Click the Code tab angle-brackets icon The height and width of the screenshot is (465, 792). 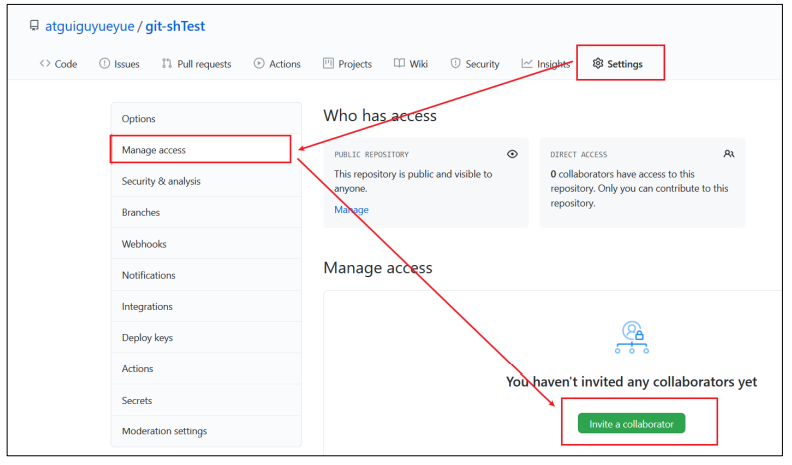tap(45, 64)
